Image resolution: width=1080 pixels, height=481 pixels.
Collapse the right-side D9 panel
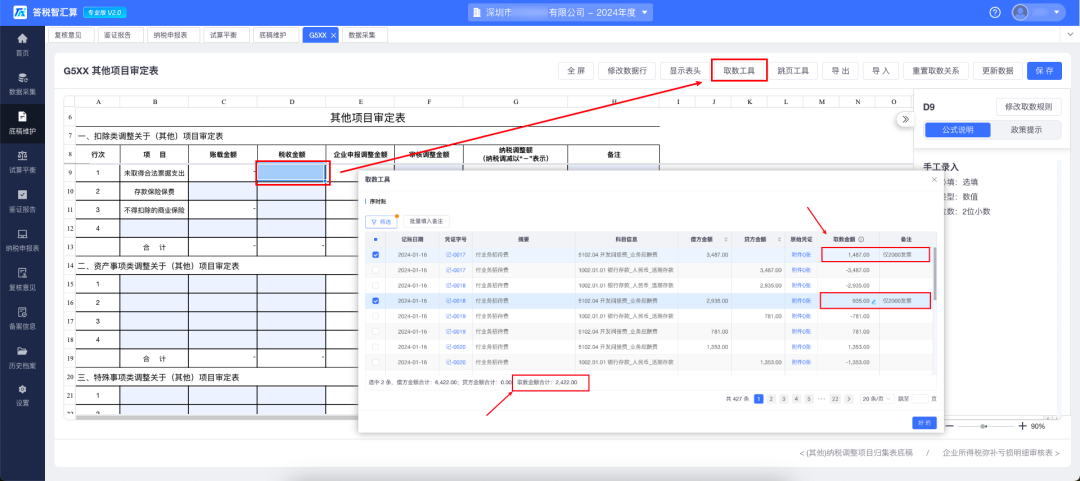904,119
